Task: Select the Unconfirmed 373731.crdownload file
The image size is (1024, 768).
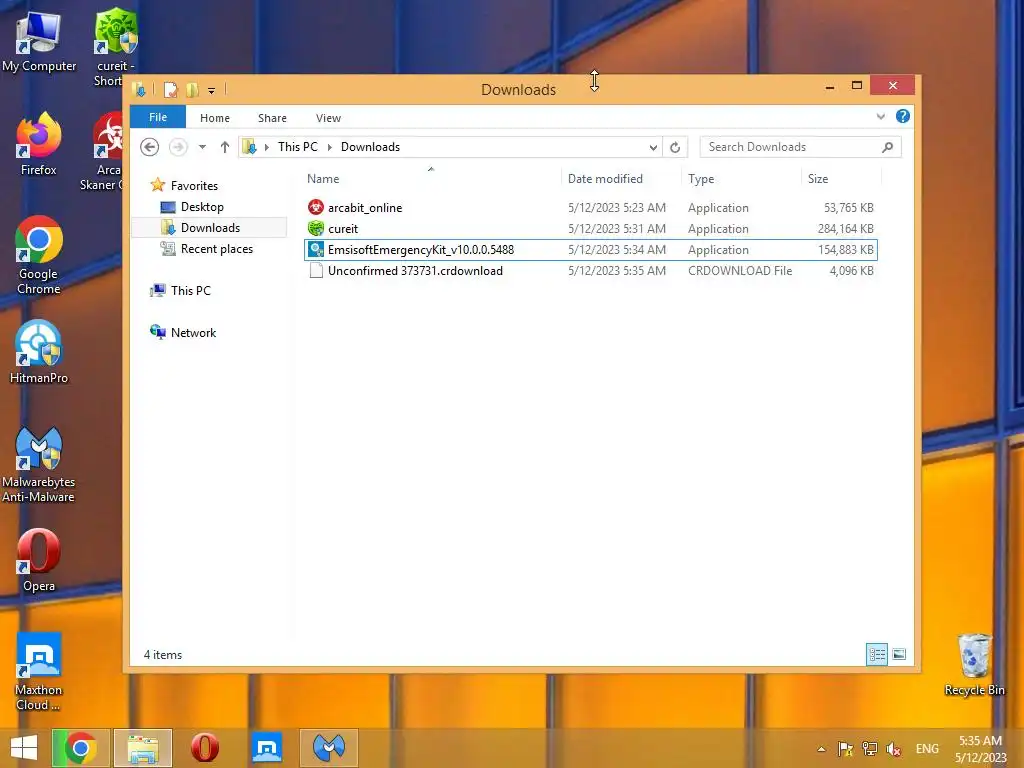Action: [590, 270]
